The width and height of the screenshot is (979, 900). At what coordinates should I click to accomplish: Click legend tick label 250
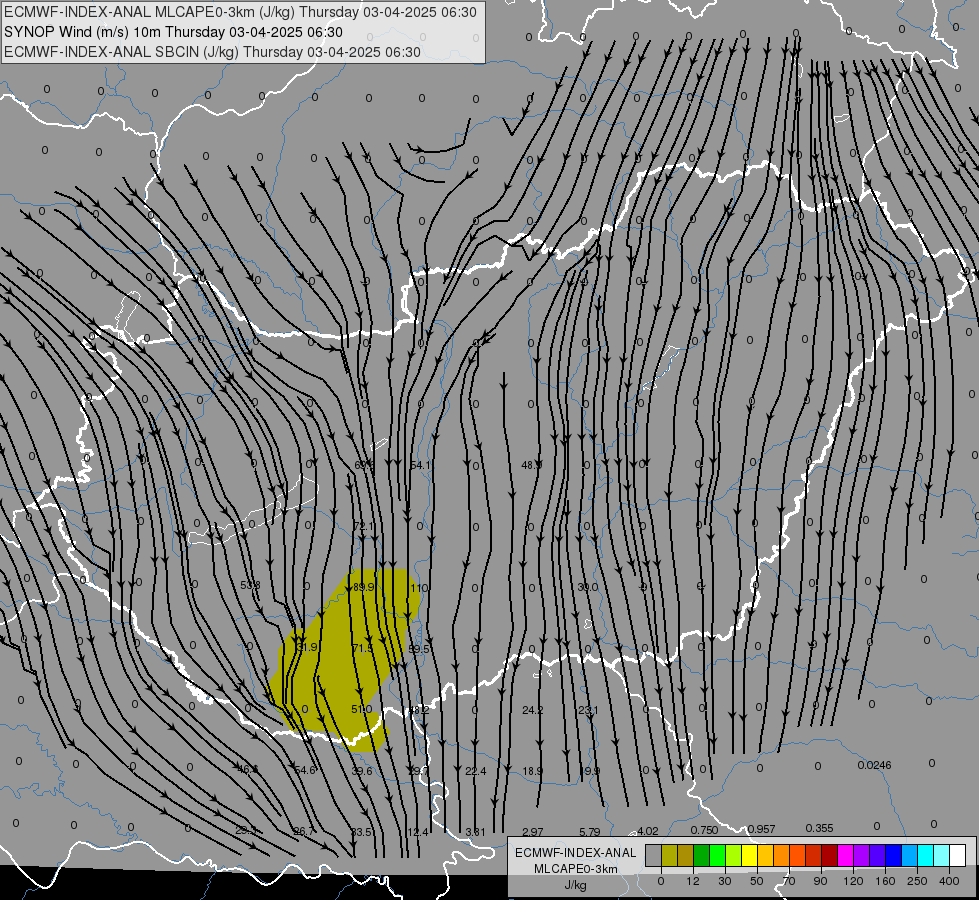tap(917, 881)
